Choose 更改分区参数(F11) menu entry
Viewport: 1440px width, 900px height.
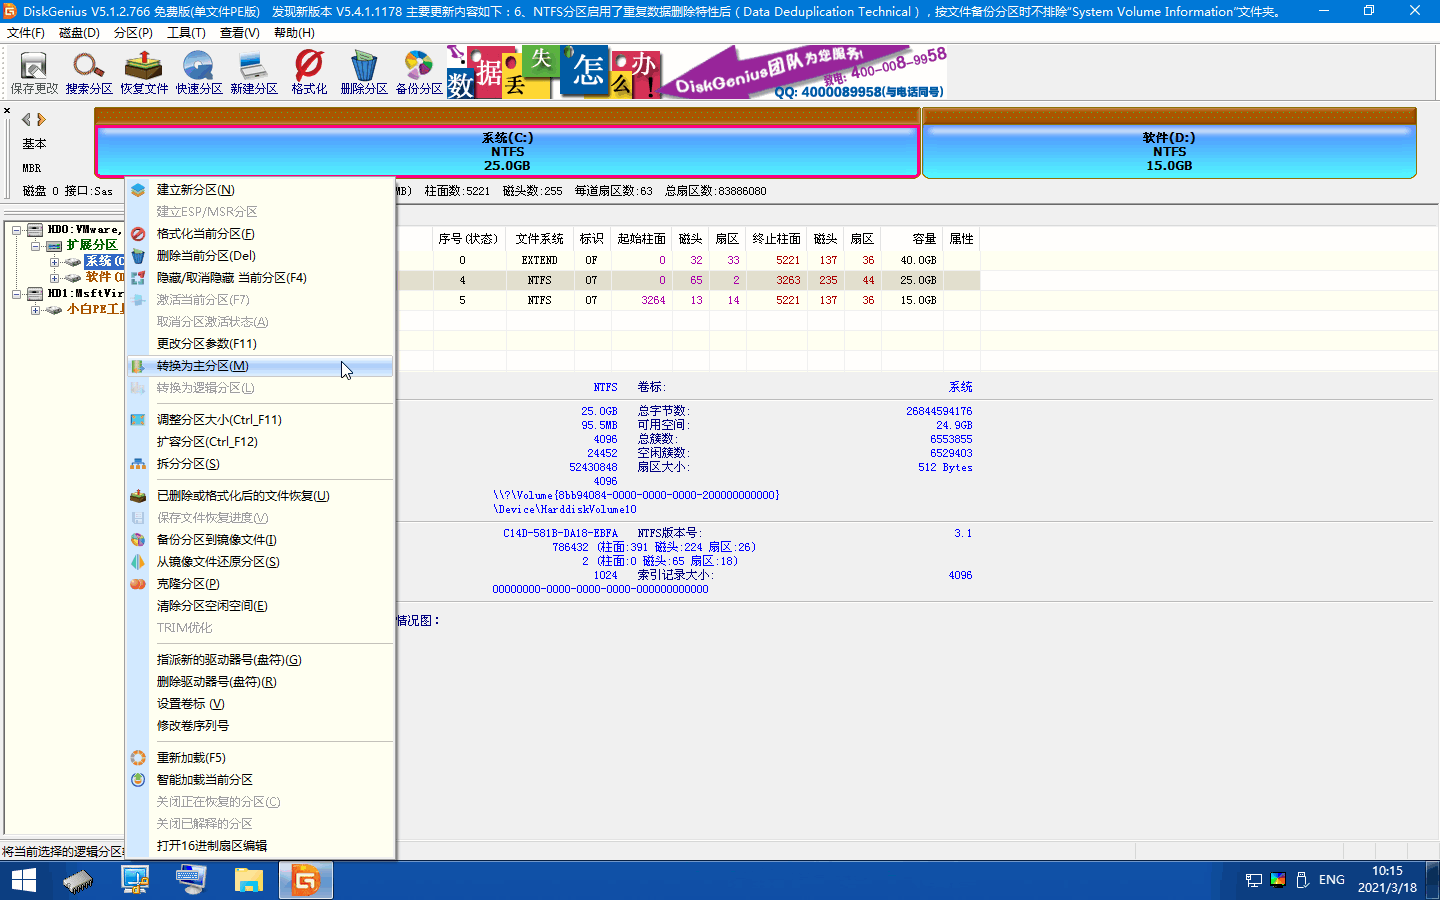(260, 344)
